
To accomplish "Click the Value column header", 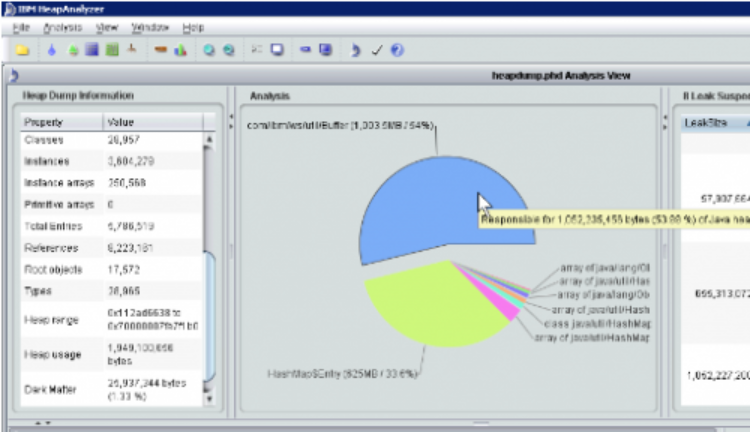I will pos(153,122).
